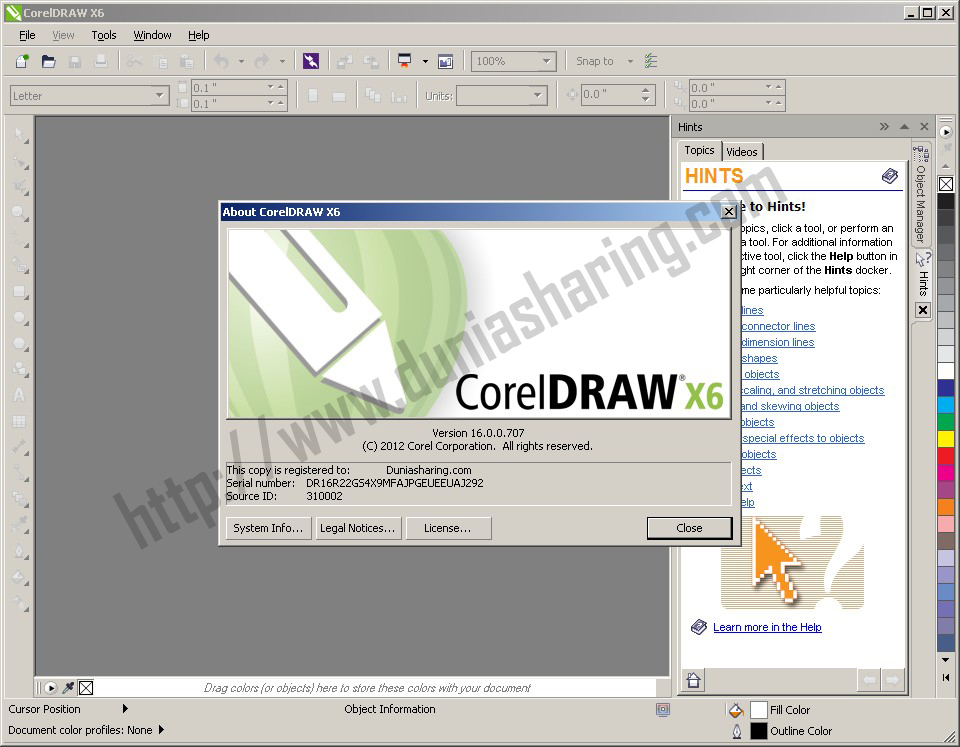Select the Polygon tool in the toolbox
Viewport: 960px width, 747px height.
[x=21, y=343]
